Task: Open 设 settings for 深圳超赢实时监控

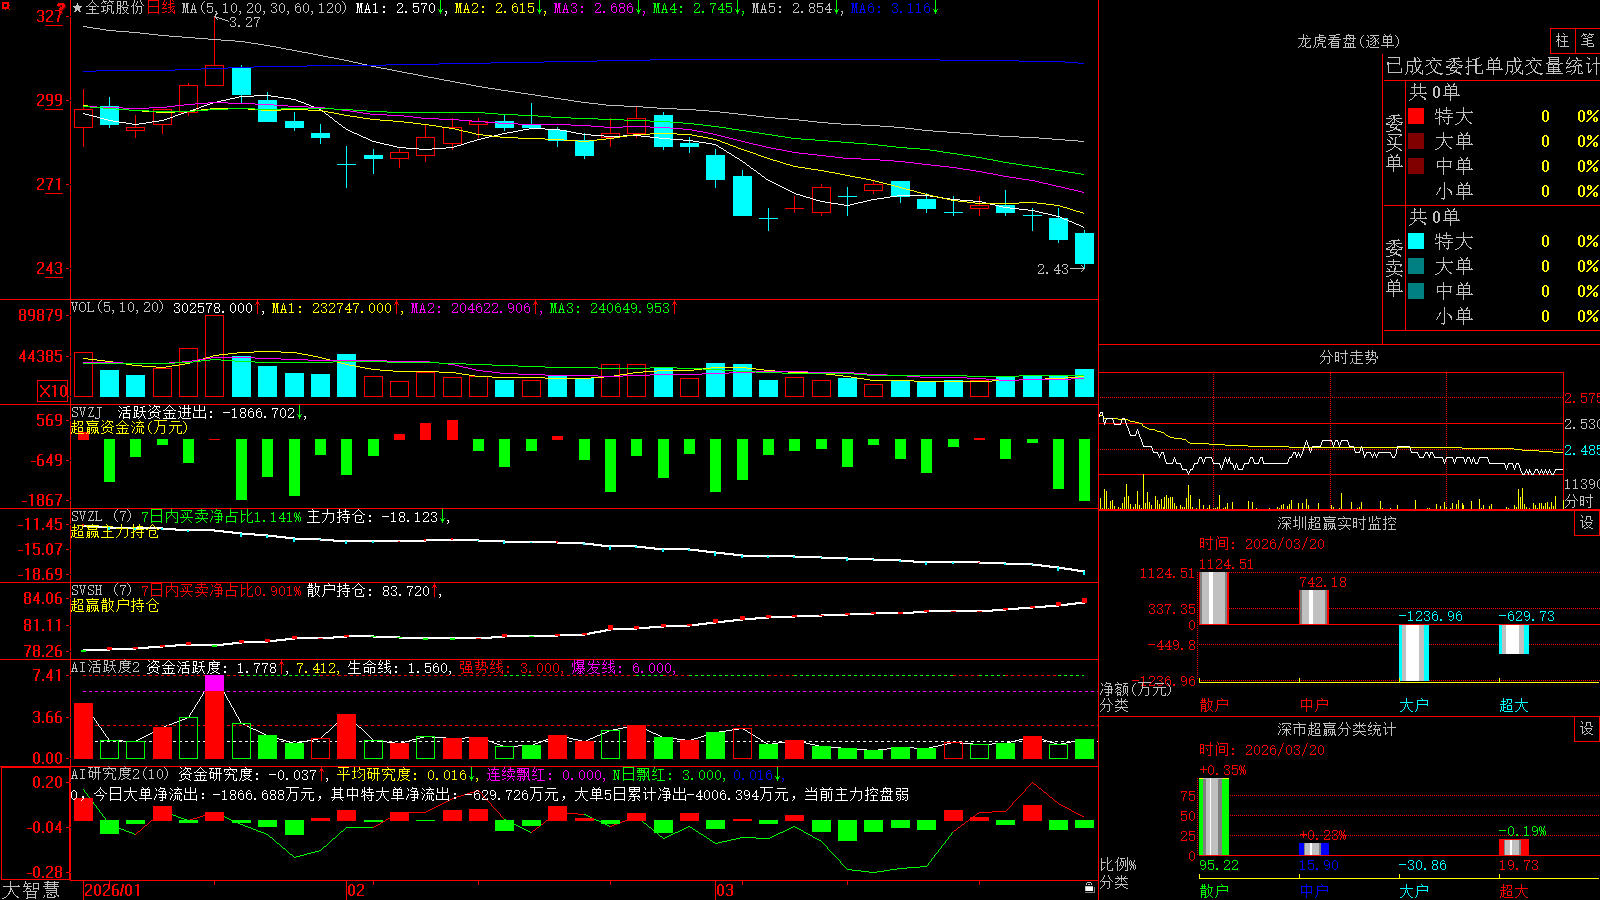Action: pyautogui.click(x=1587, y=523)
